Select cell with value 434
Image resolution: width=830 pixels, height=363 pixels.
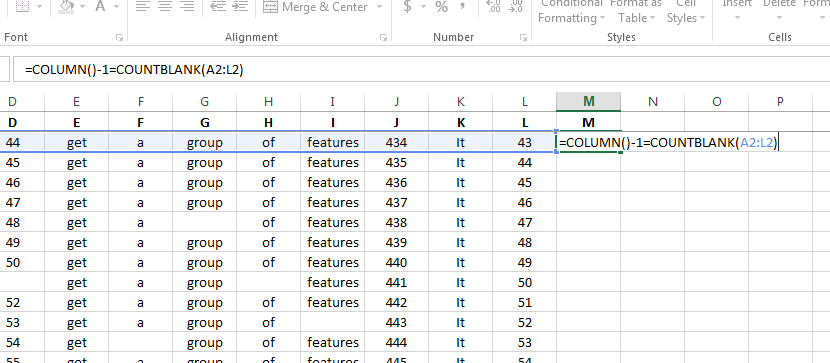pos(396,142)
